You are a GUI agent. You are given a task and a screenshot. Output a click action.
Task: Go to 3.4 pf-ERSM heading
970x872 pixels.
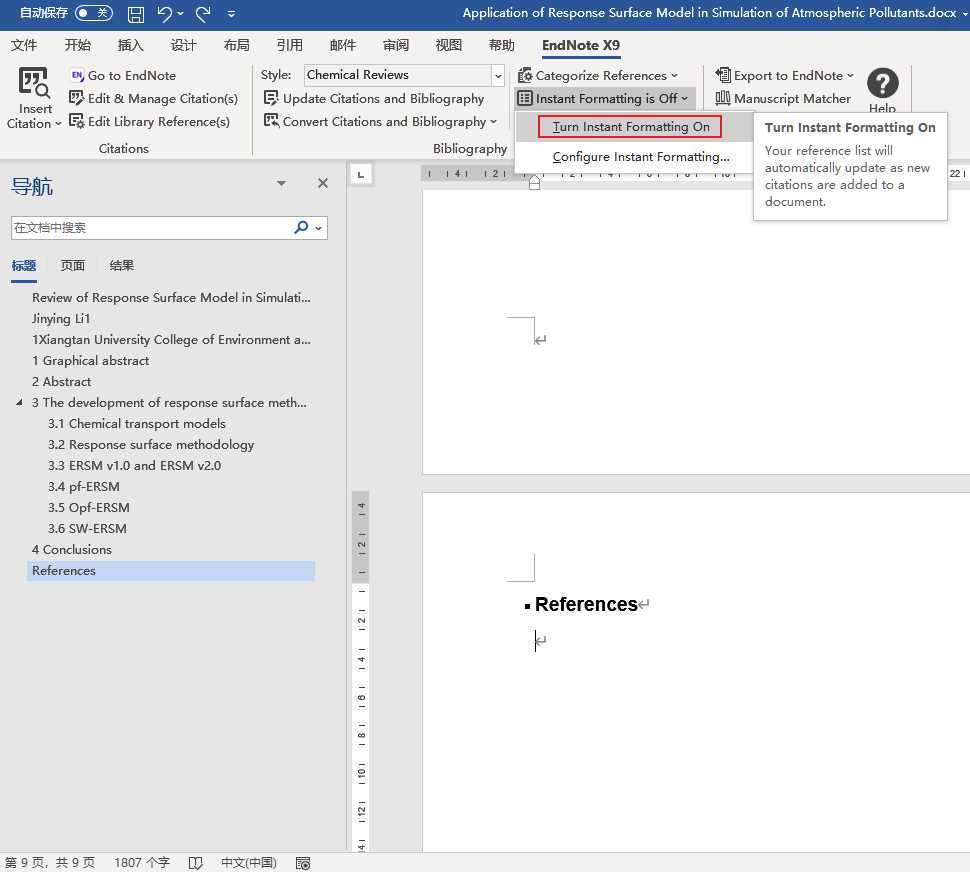(84, 487)
